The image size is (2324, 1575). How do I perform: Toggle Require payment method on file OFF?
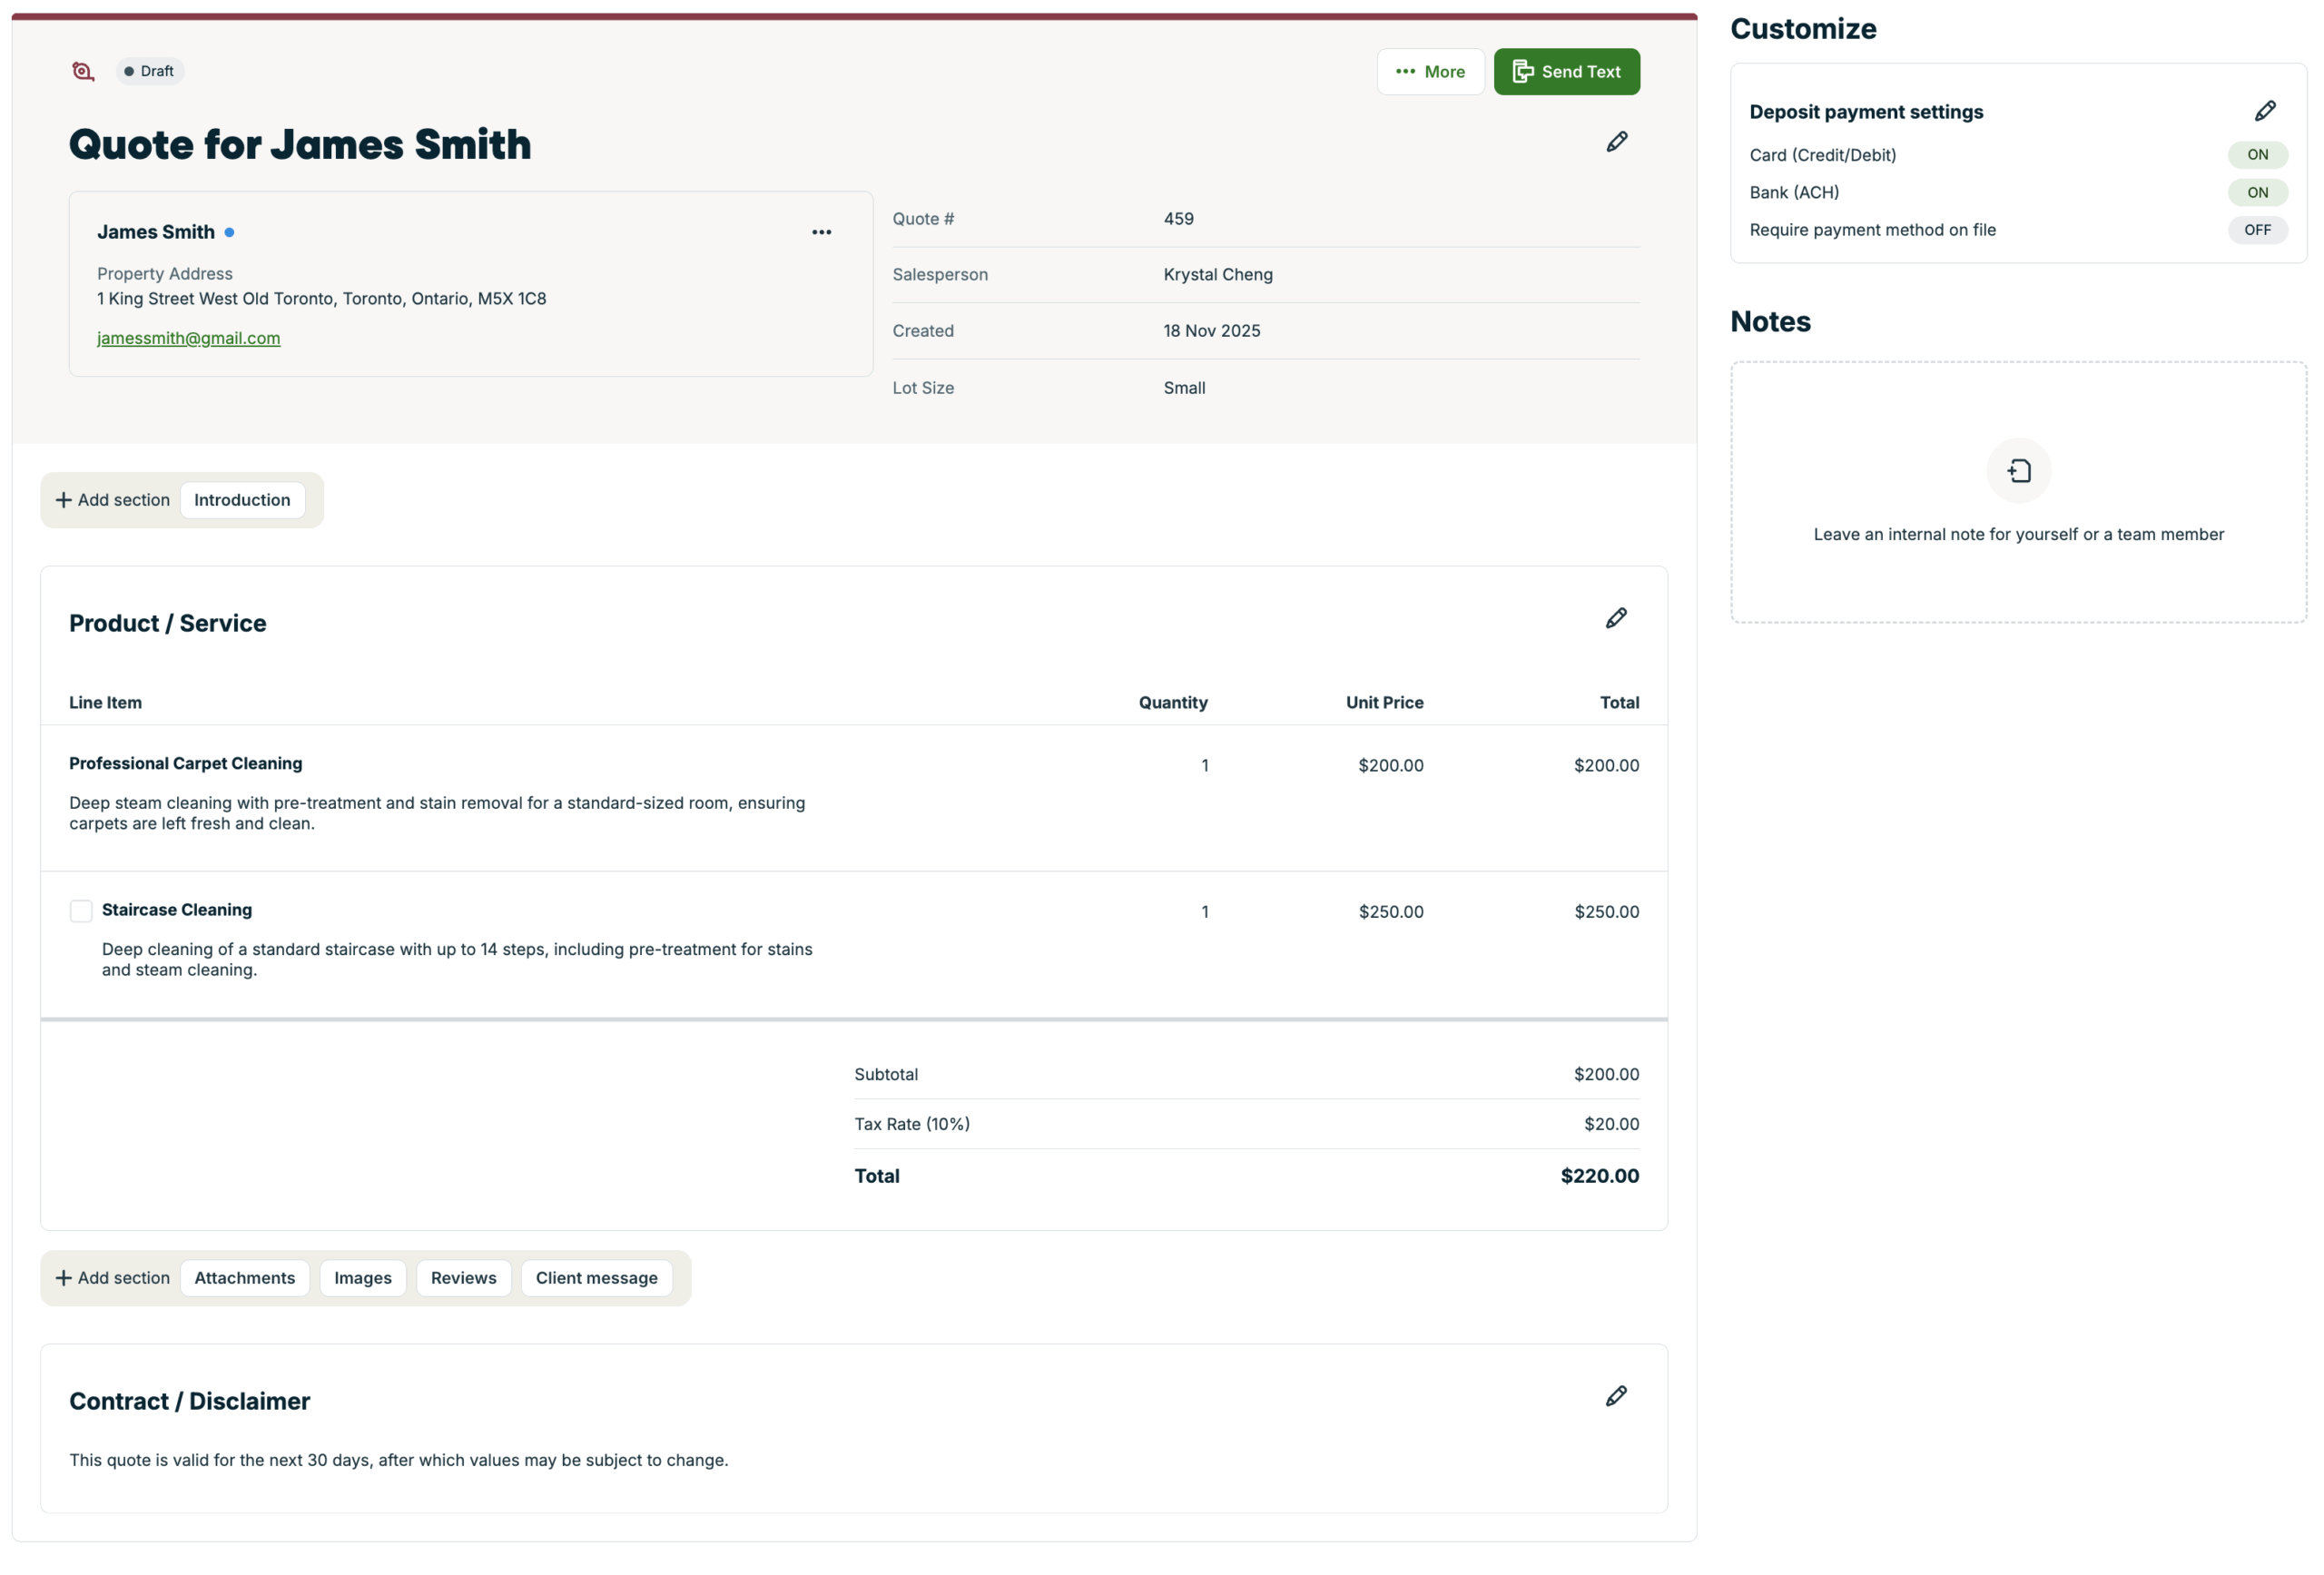tap(2256, 230)
